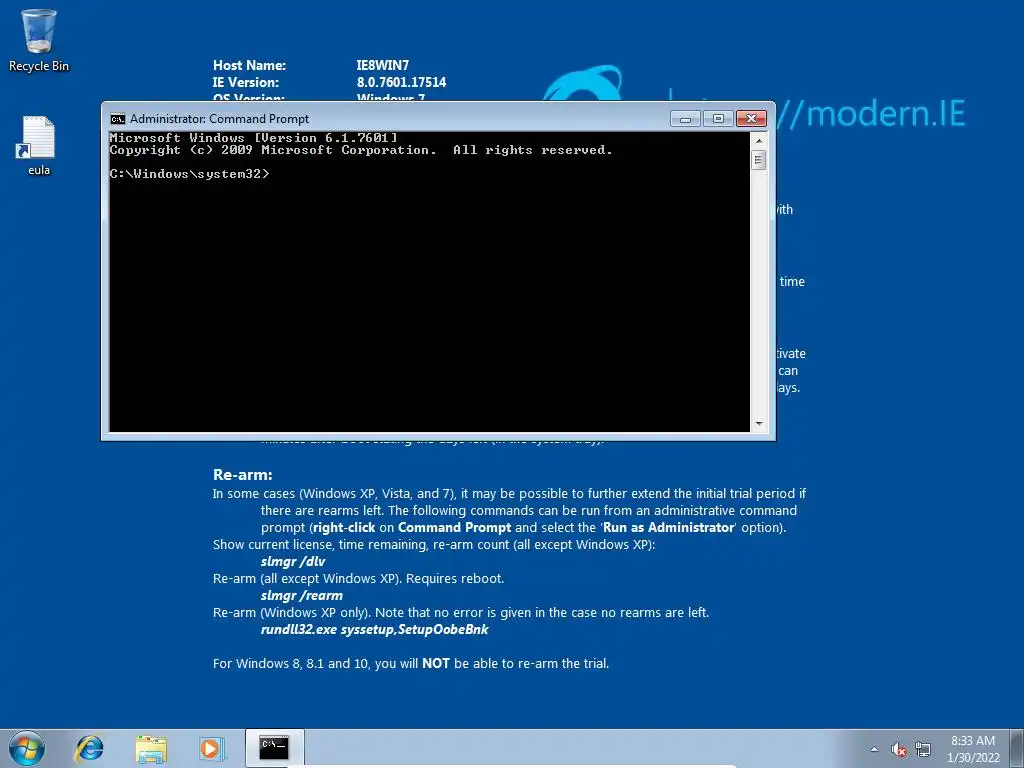Click the Copyright 2009 Microsoft Corporation line
Image resolution: width=1024 pixels, height=768 pixels.
click(x=361, y=150)
